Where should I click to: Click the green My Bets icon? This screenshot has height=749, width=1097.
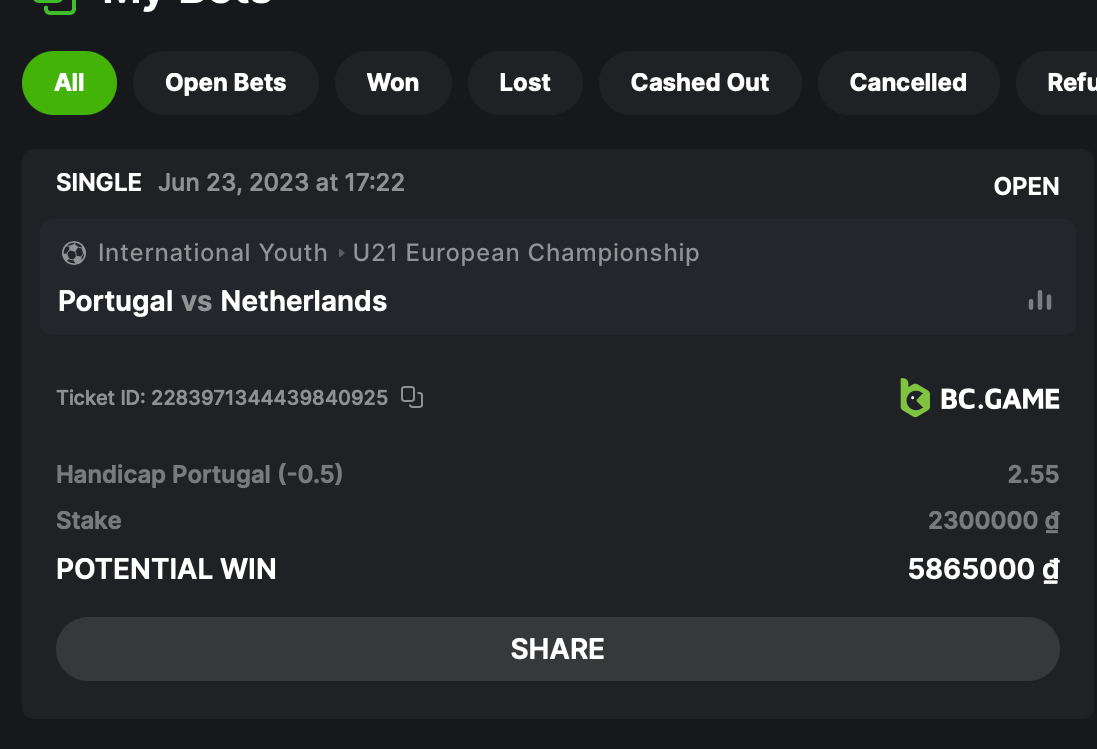coord(54,4)
